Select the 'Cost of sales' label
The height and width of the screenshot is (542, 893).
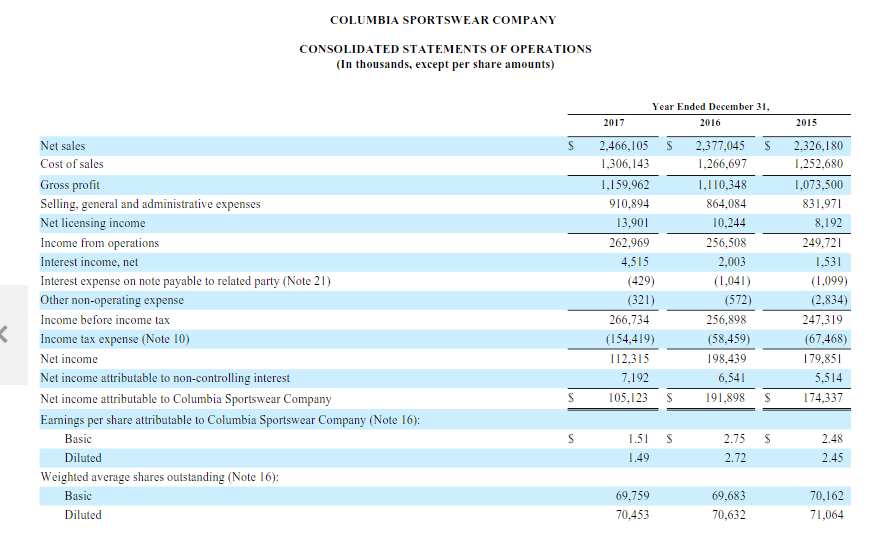pyautogui.click(x=72, y=165)
